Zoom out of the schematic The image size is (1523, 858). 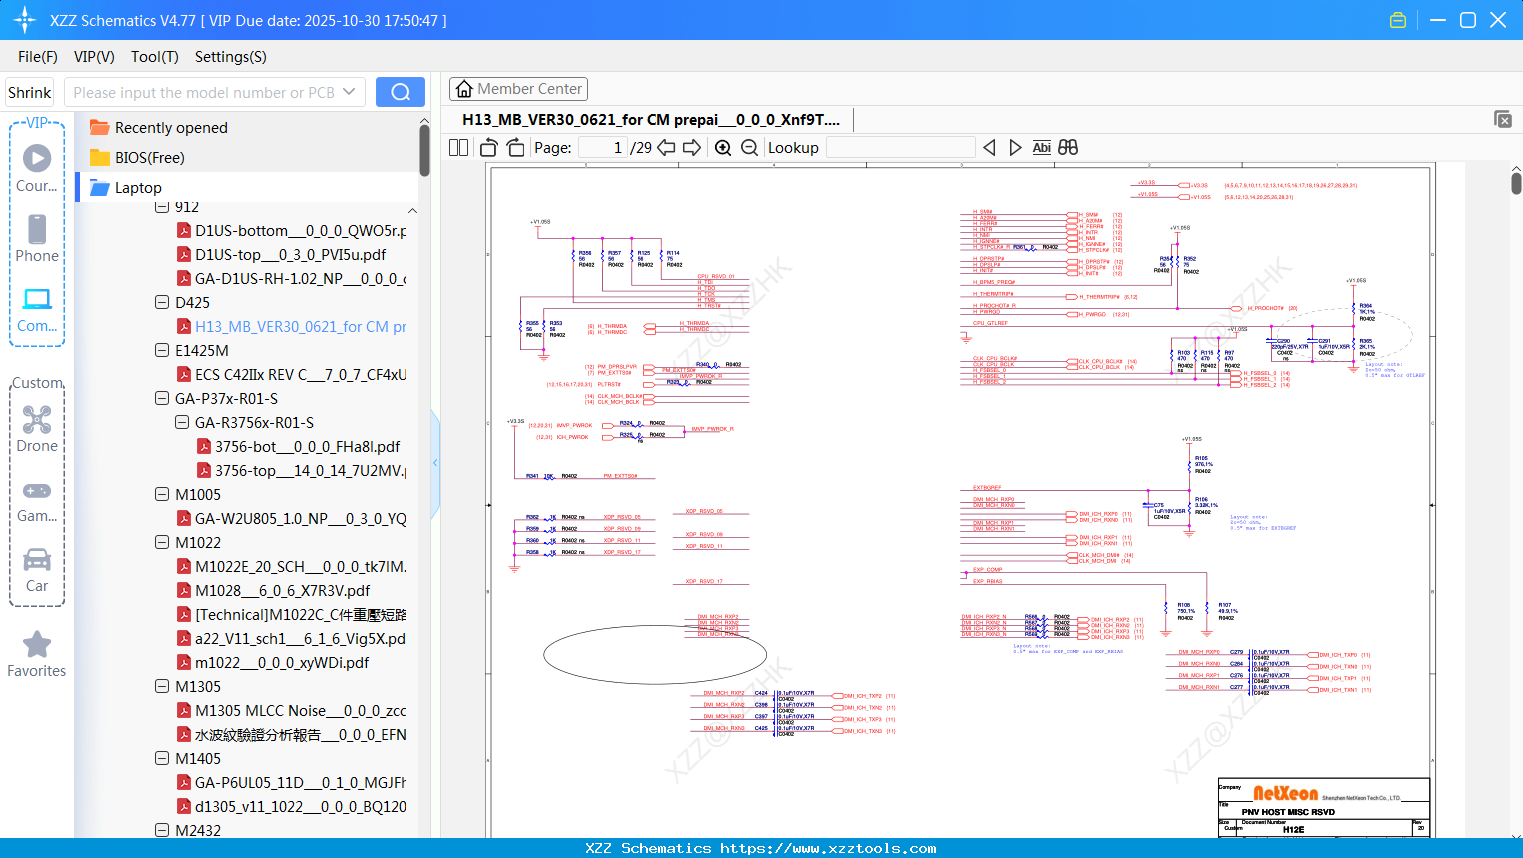(749, 148)
